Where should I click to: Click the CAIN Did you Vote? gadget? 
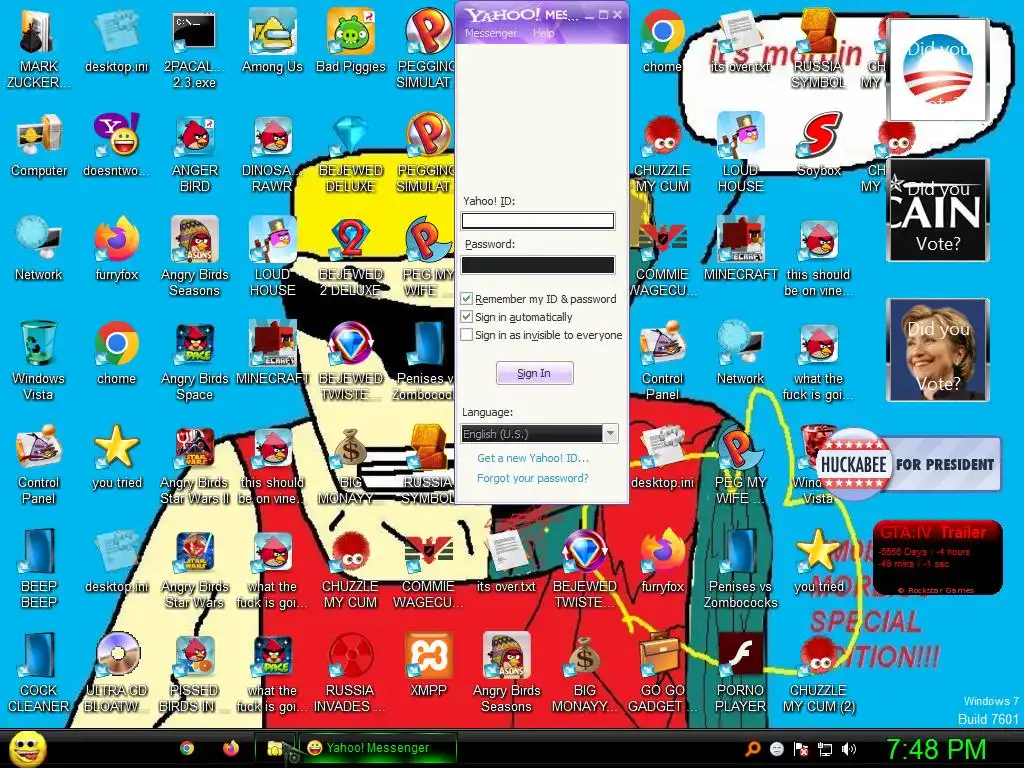937,210
